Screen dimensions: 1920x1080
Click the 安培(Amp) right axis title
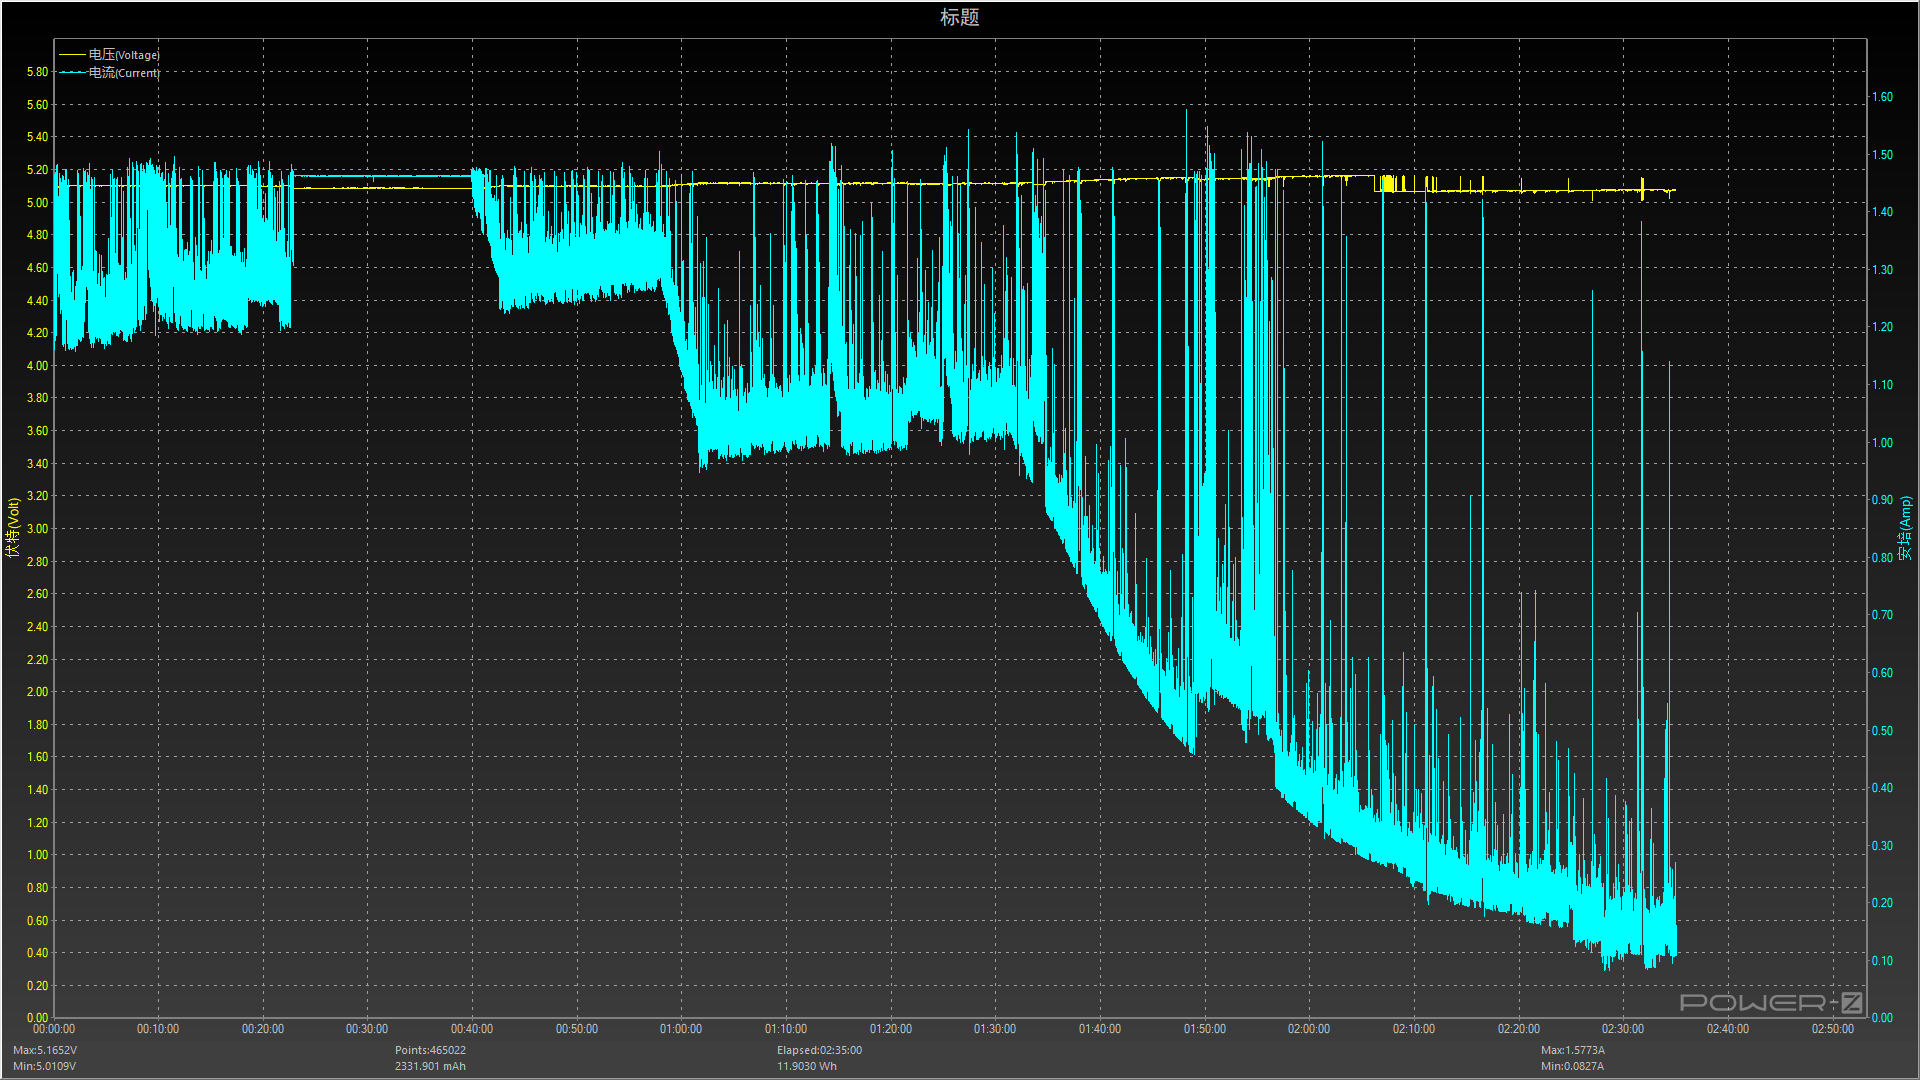tap(1905, 527)
